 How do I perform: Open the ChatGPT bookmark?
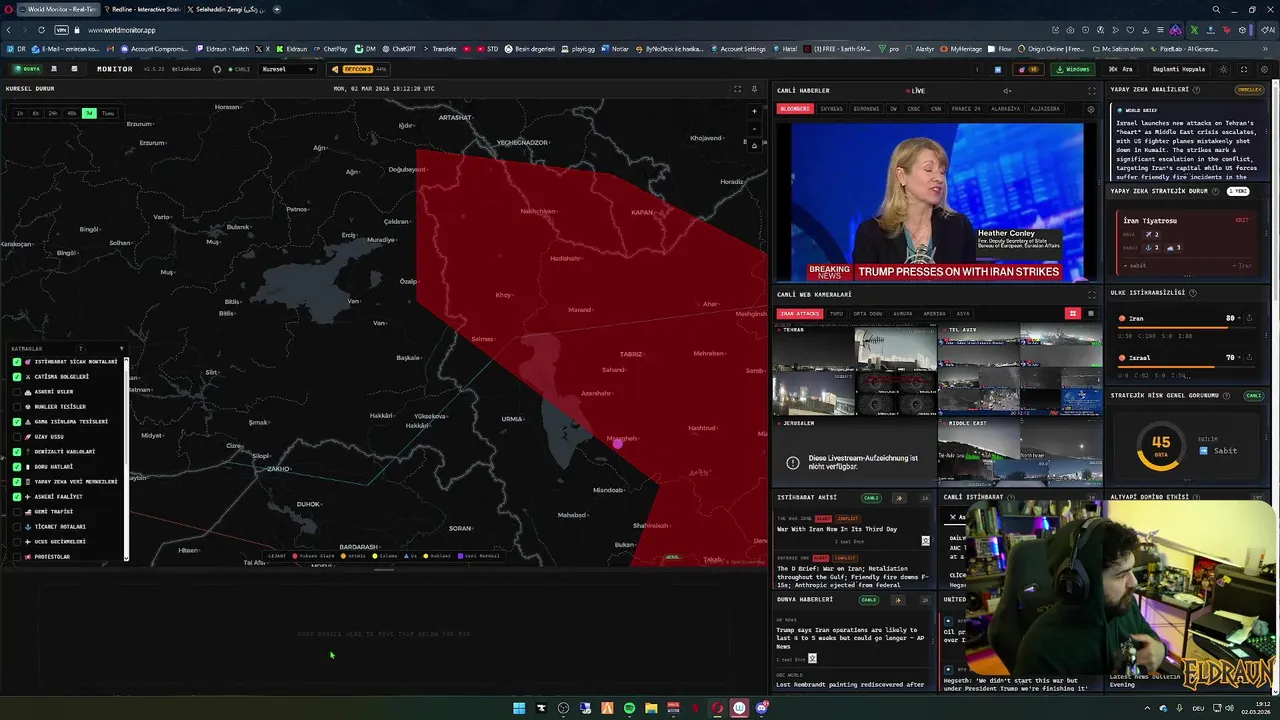coord(399,49)
